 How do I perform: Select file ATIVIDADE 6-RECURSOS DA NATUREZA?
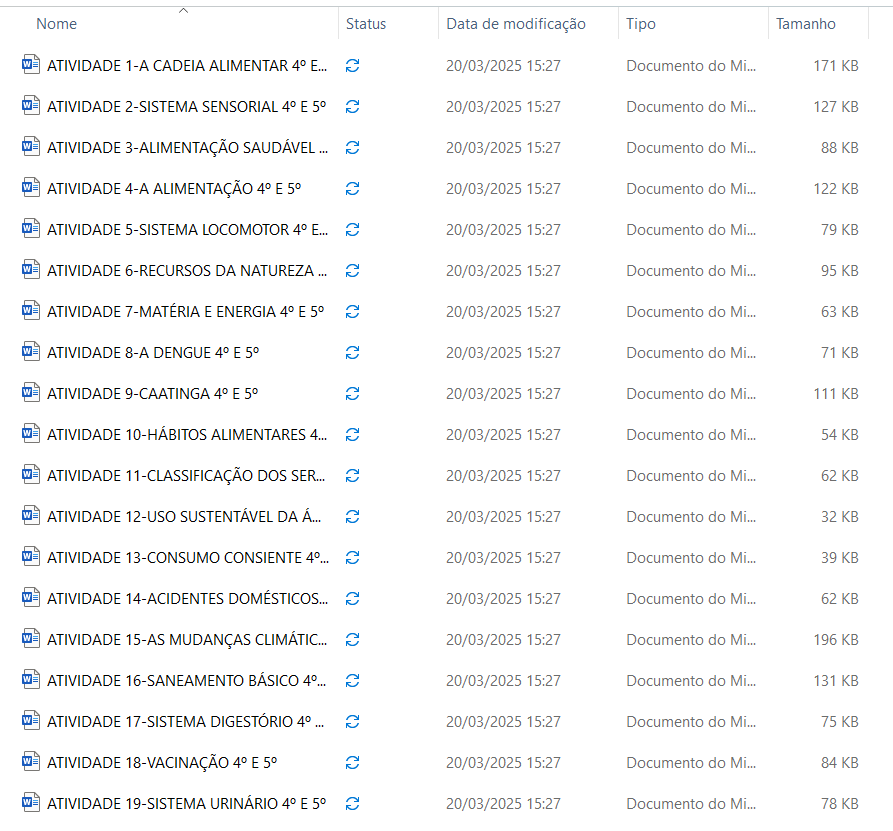coord(187,271)
